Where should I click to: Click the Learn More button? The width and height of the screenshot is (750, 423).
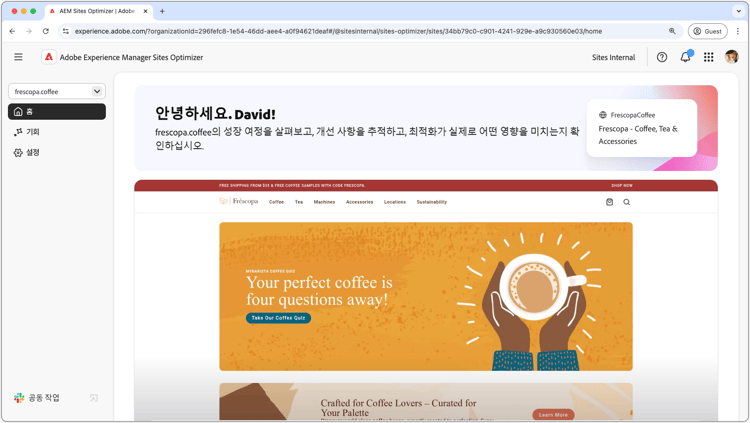click(553, 415)
